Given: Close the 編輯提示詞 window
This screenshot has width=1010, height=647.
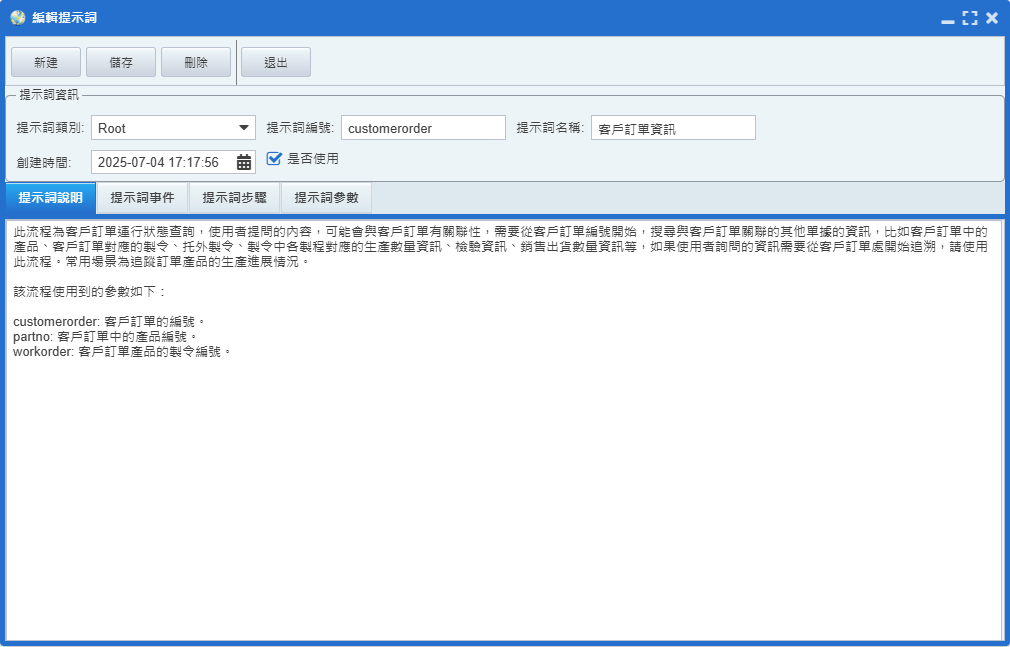Looking at the screenshot, I should pyautogui.click(x=992, y=18).
